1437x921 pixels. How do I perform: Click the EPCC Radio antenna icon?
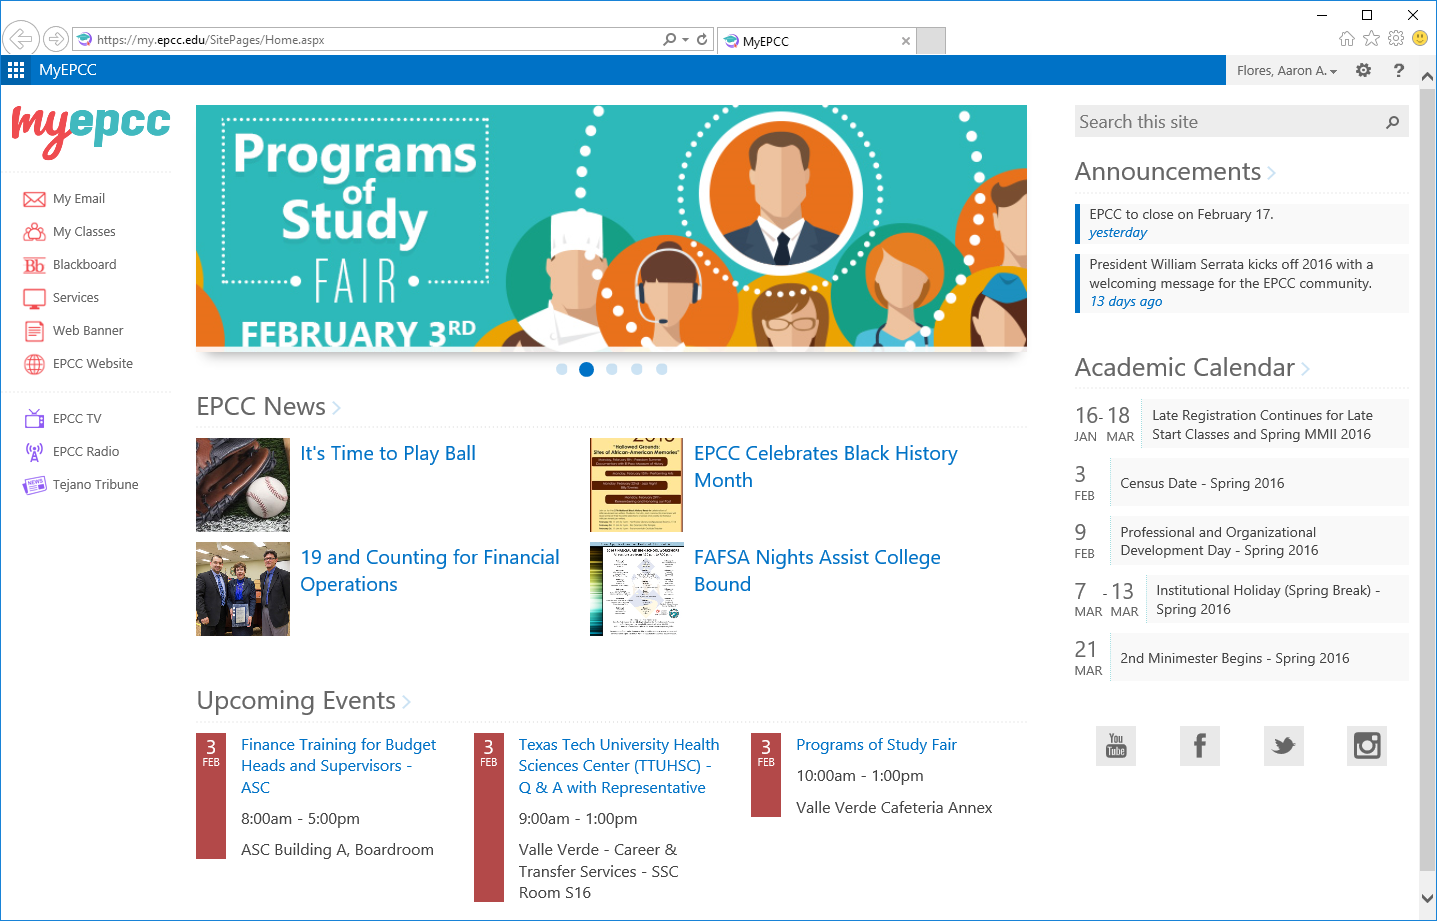click(x=34, y=452)
